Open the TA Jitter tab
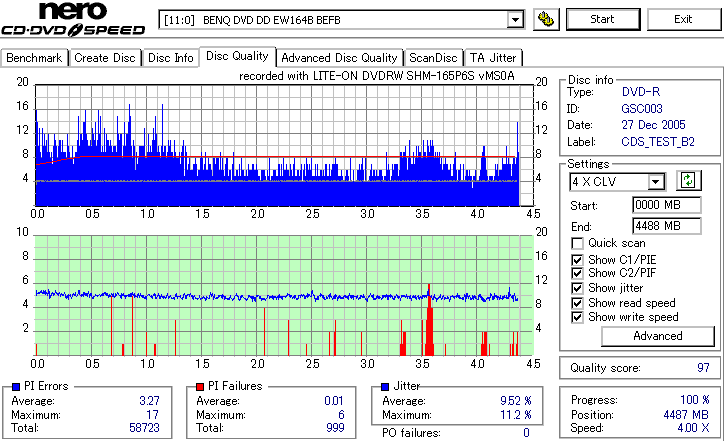 point(493,58)
